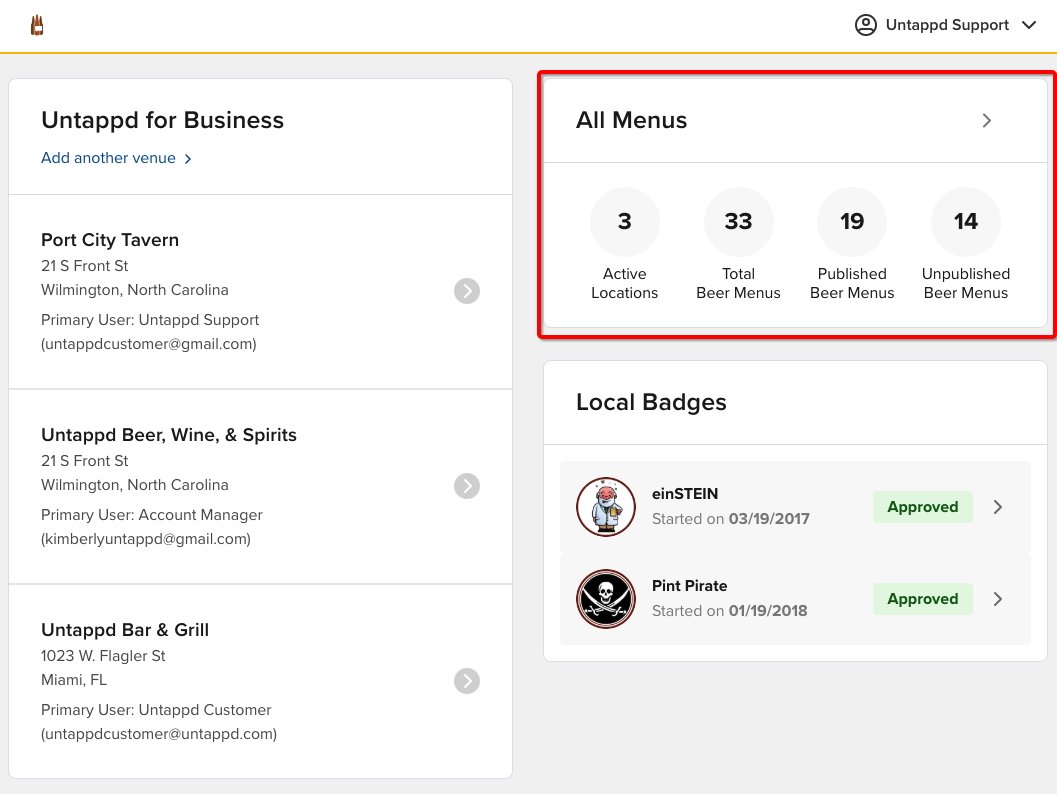Click the Pint Pirate badge image
The image size is (1057, 794).
(x=606, y=599)
